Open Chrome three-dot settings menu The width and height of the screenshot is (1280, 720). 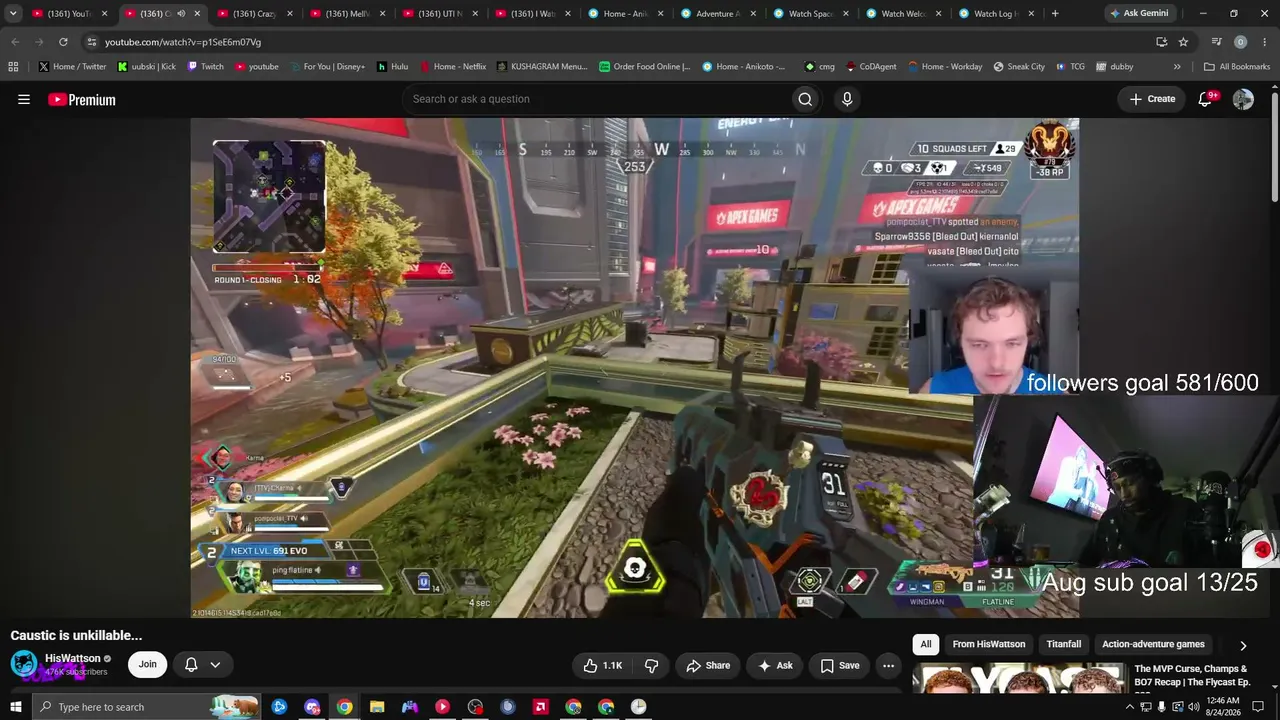tap(1265, 42)
